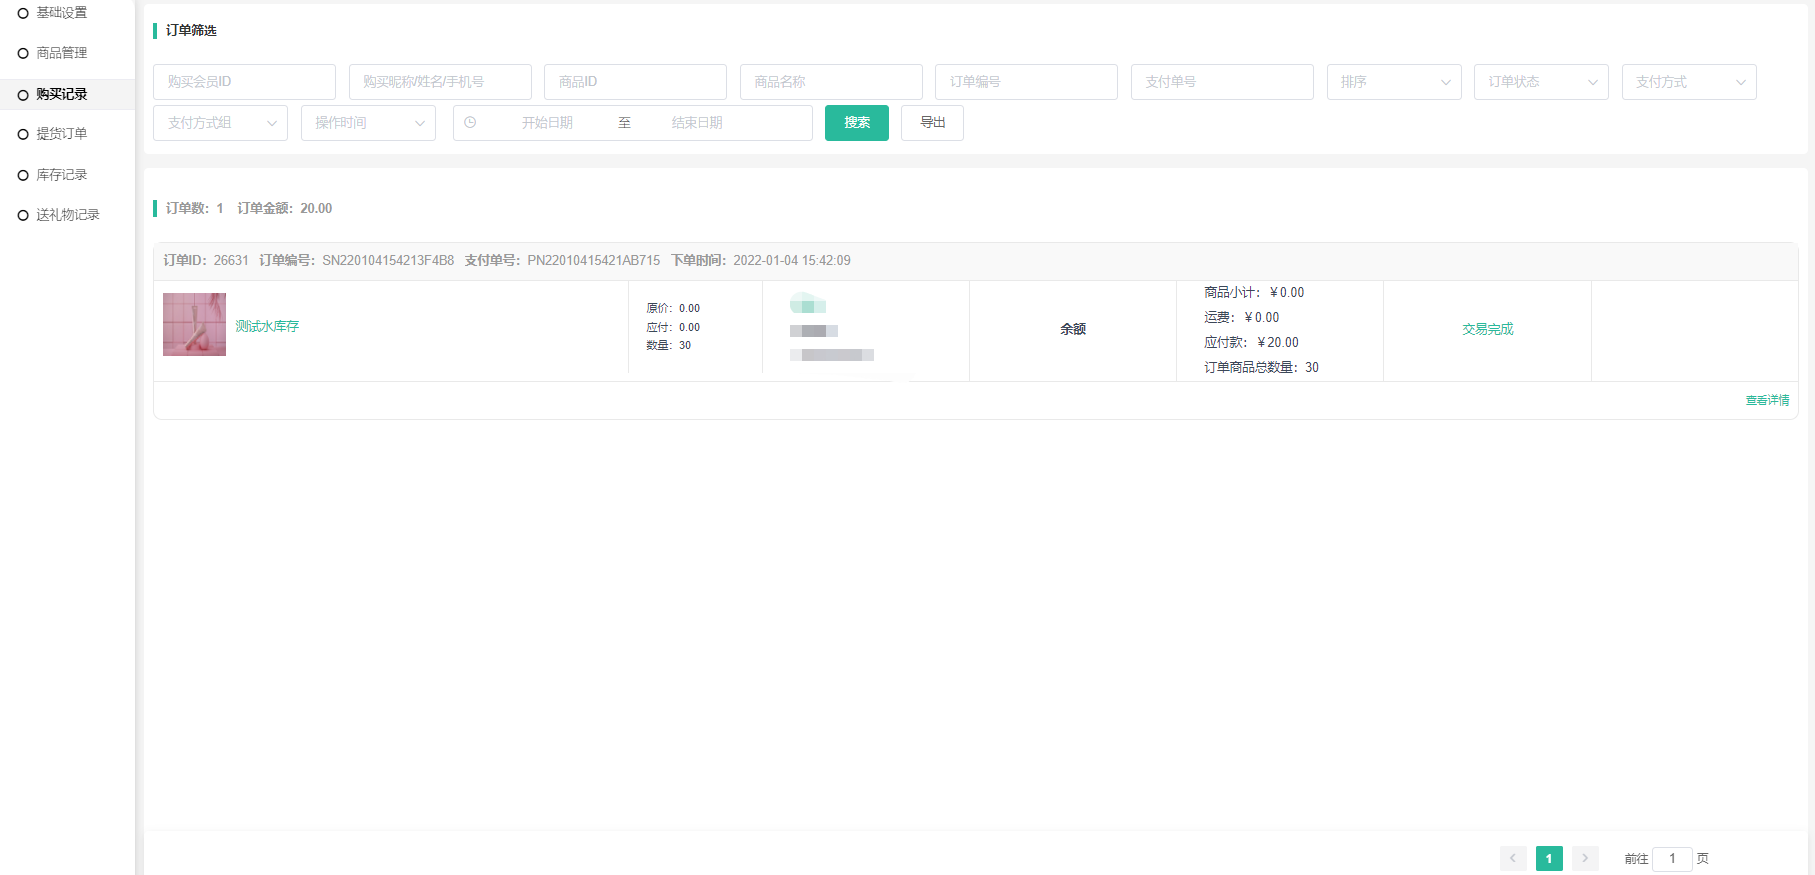Open the 支付方式 dropdown
1815x875 pixels.
tap(1688, 82)
